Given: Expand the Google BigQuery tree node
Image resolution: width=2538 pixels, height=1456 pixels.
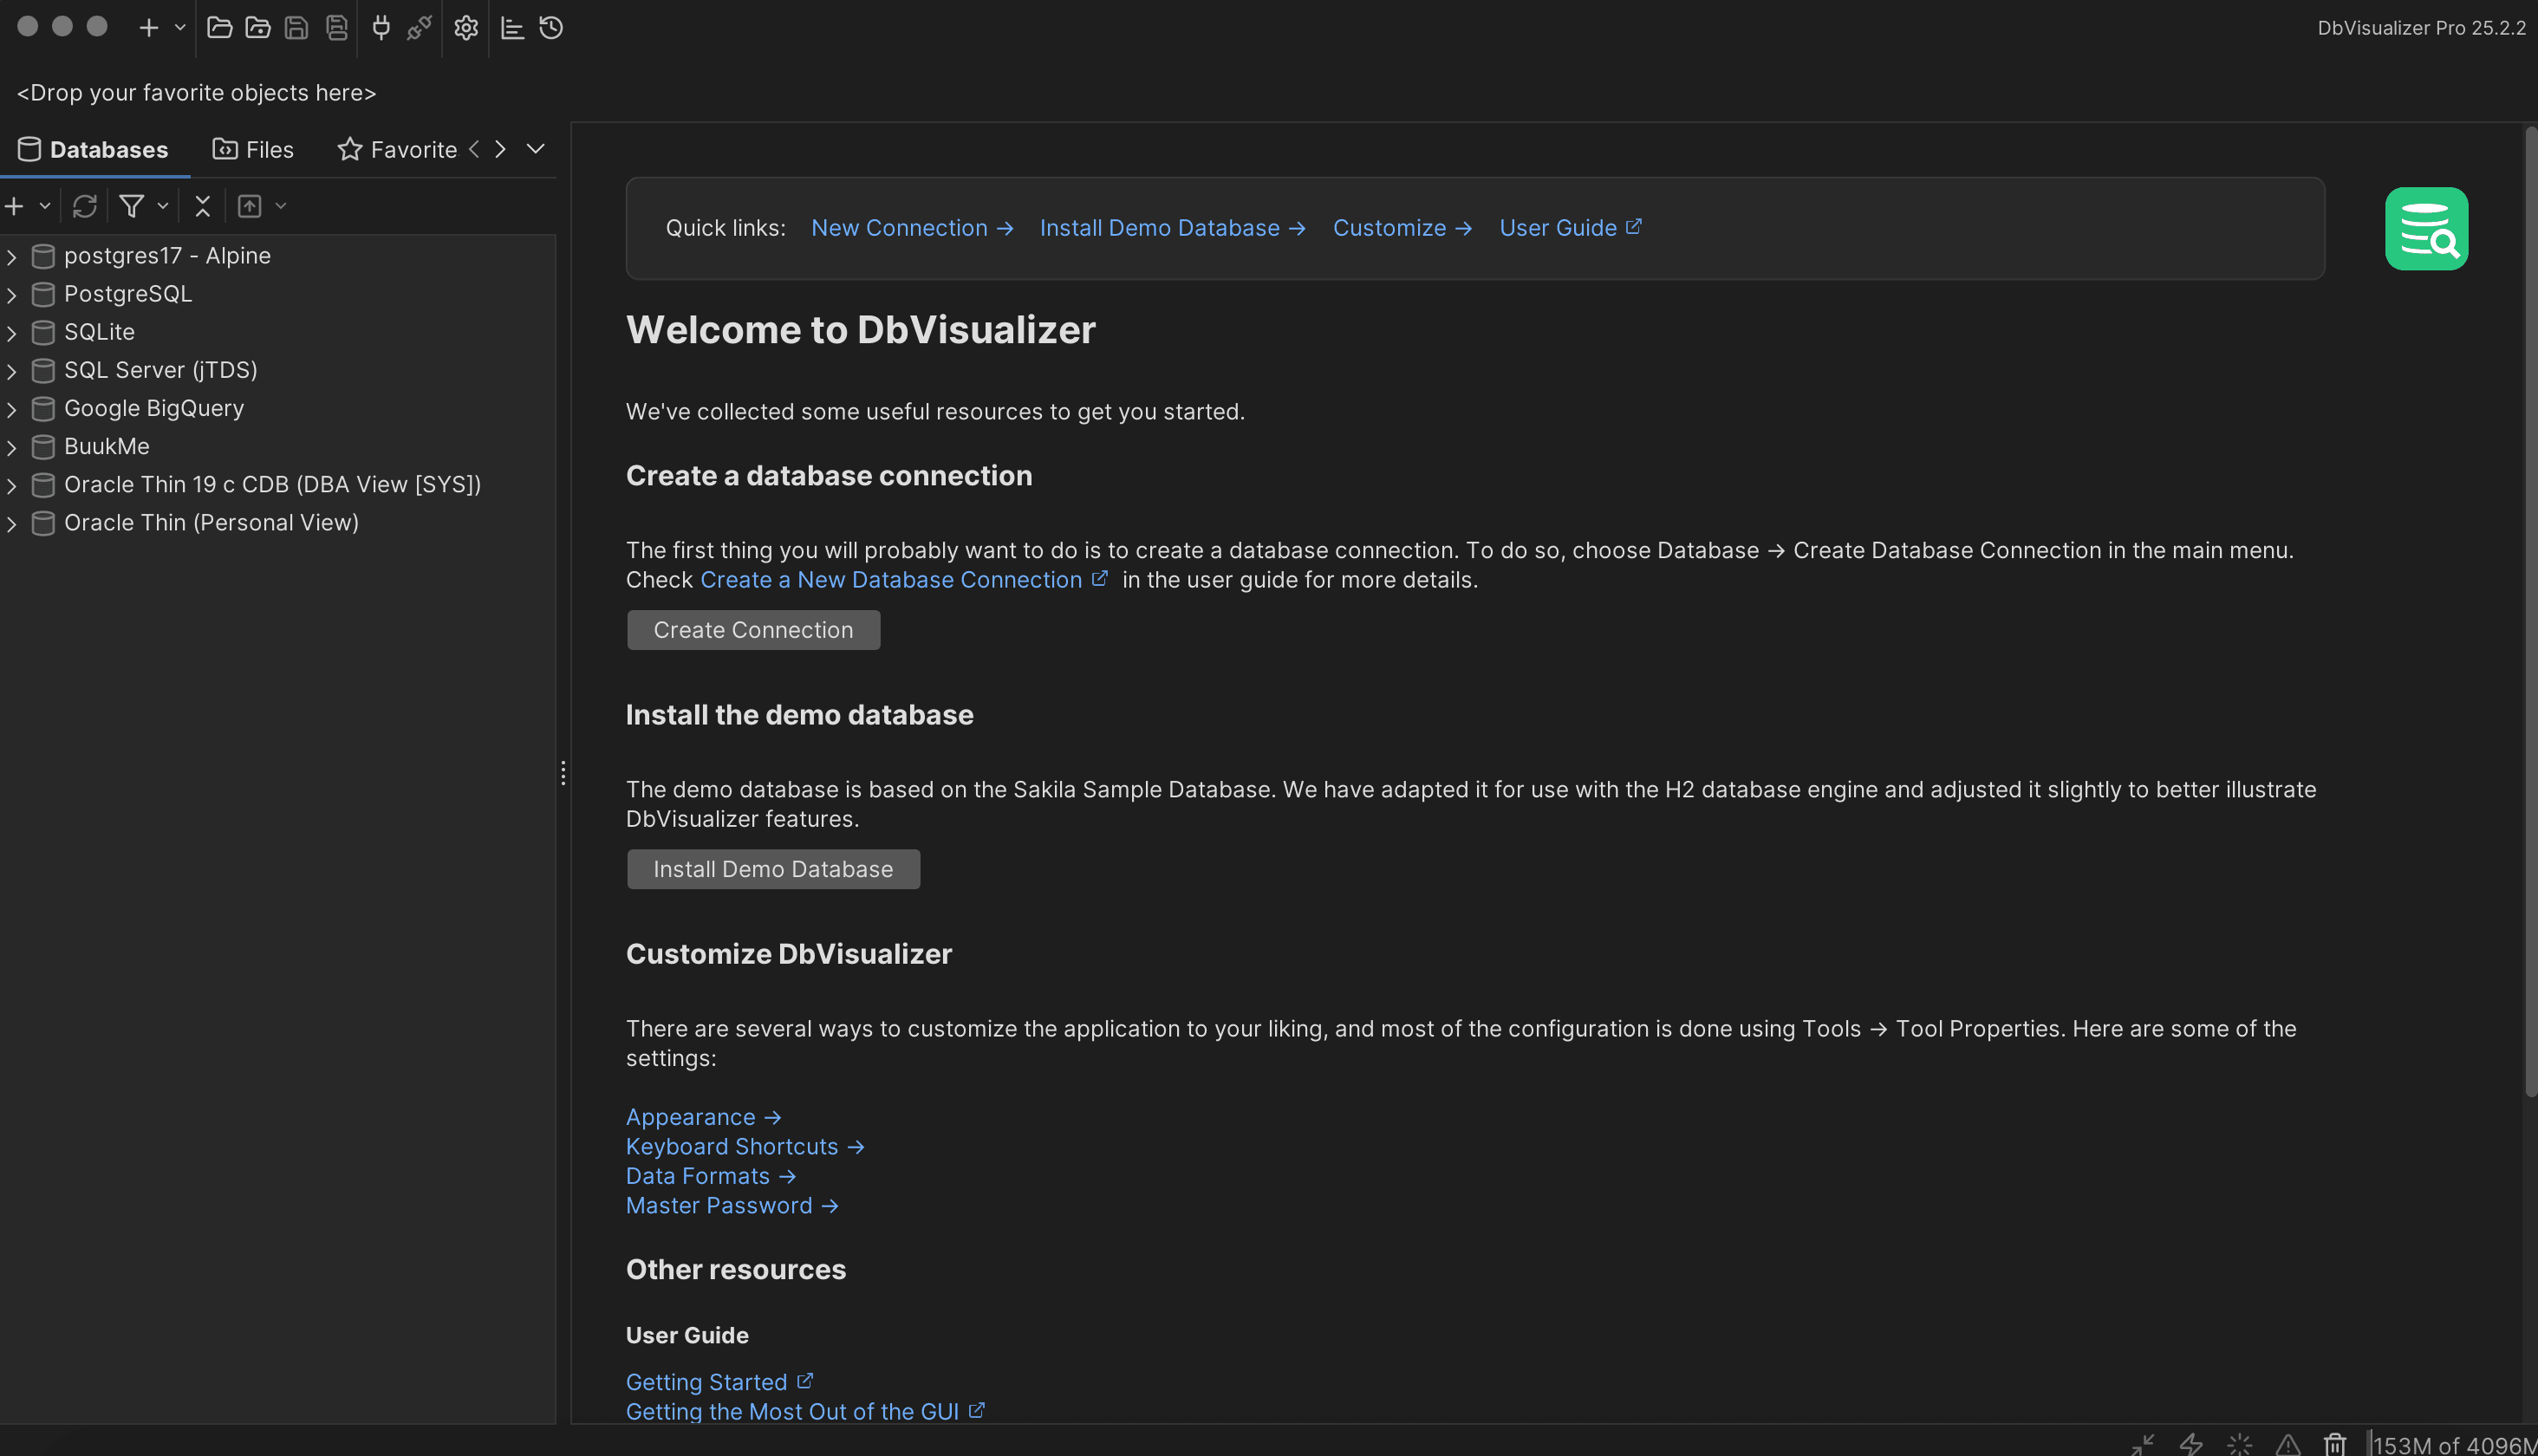Looking at the screenshot, I should pos(12,409).
